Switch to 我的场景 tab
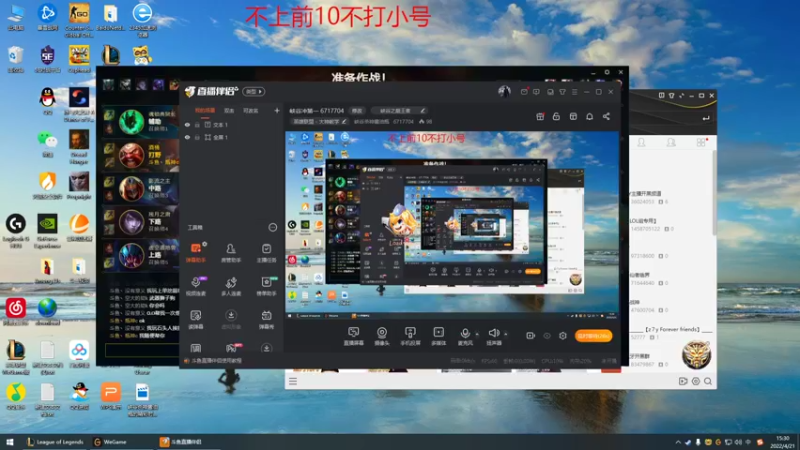Viewport: 800px width, 450px height. pos(205,111)
